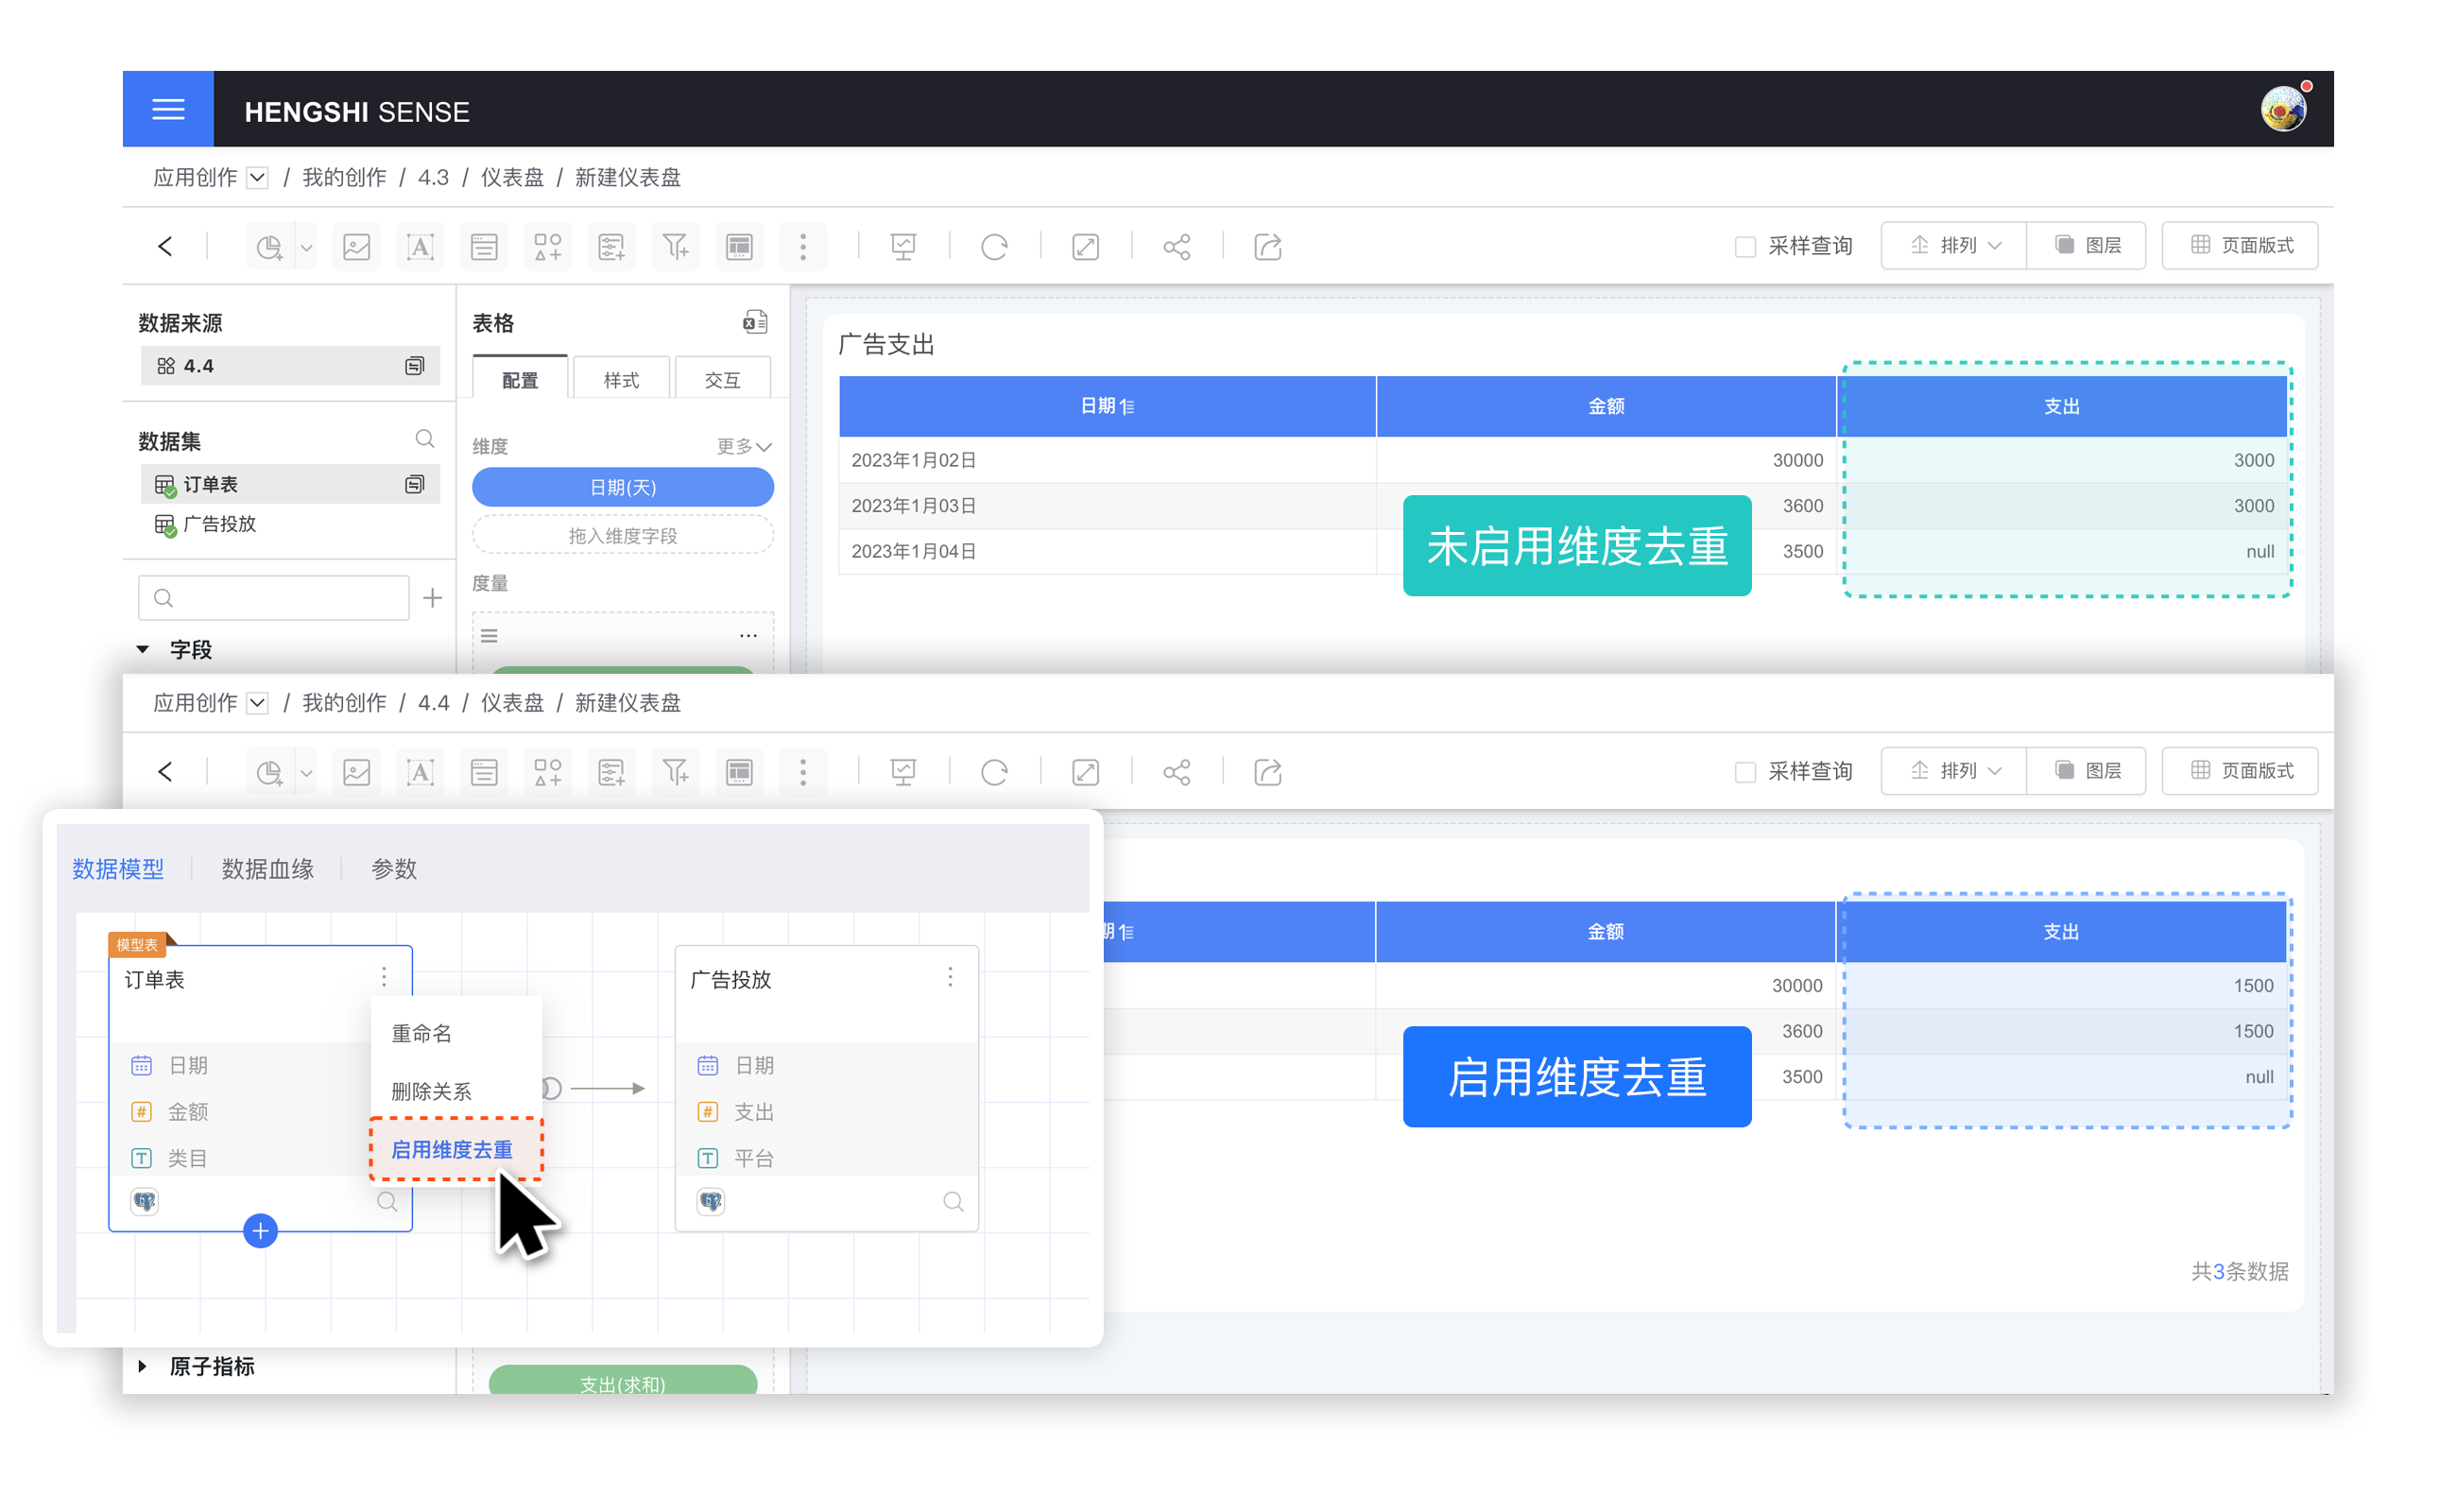Select 订单表 dataset
2457x1512 pixels.
coord(290,484)
